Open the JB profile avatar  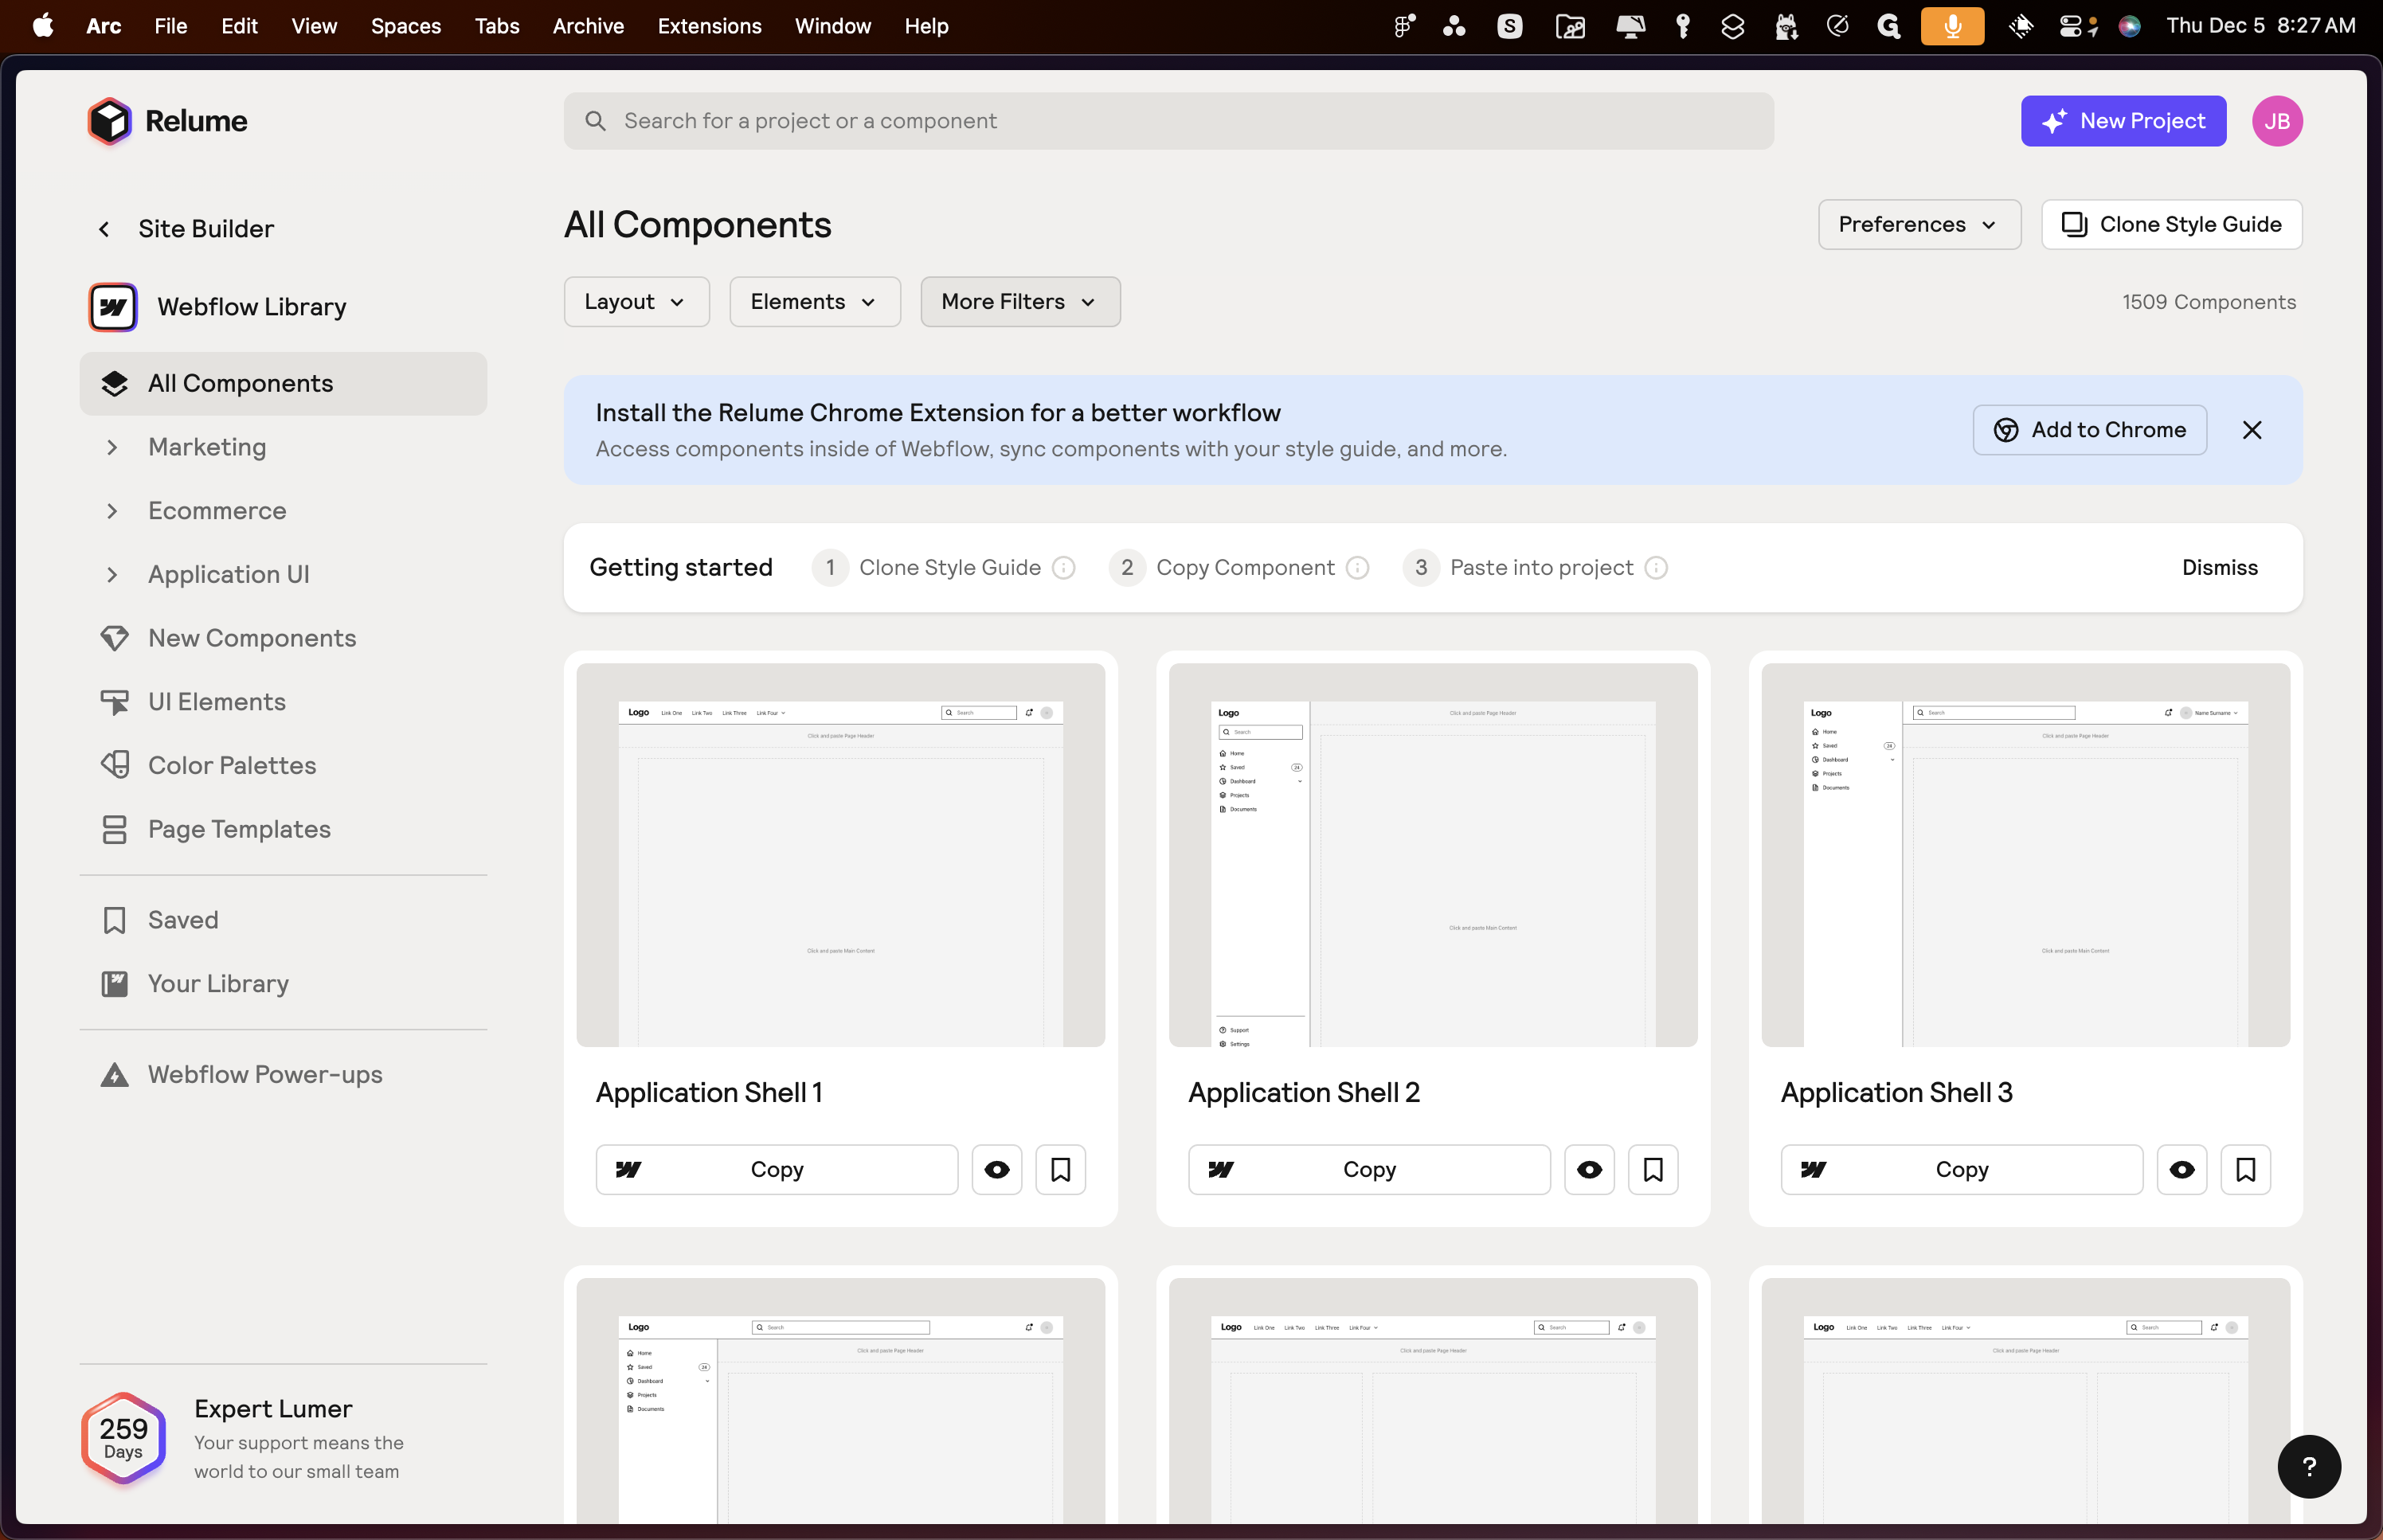(2277, 121)
